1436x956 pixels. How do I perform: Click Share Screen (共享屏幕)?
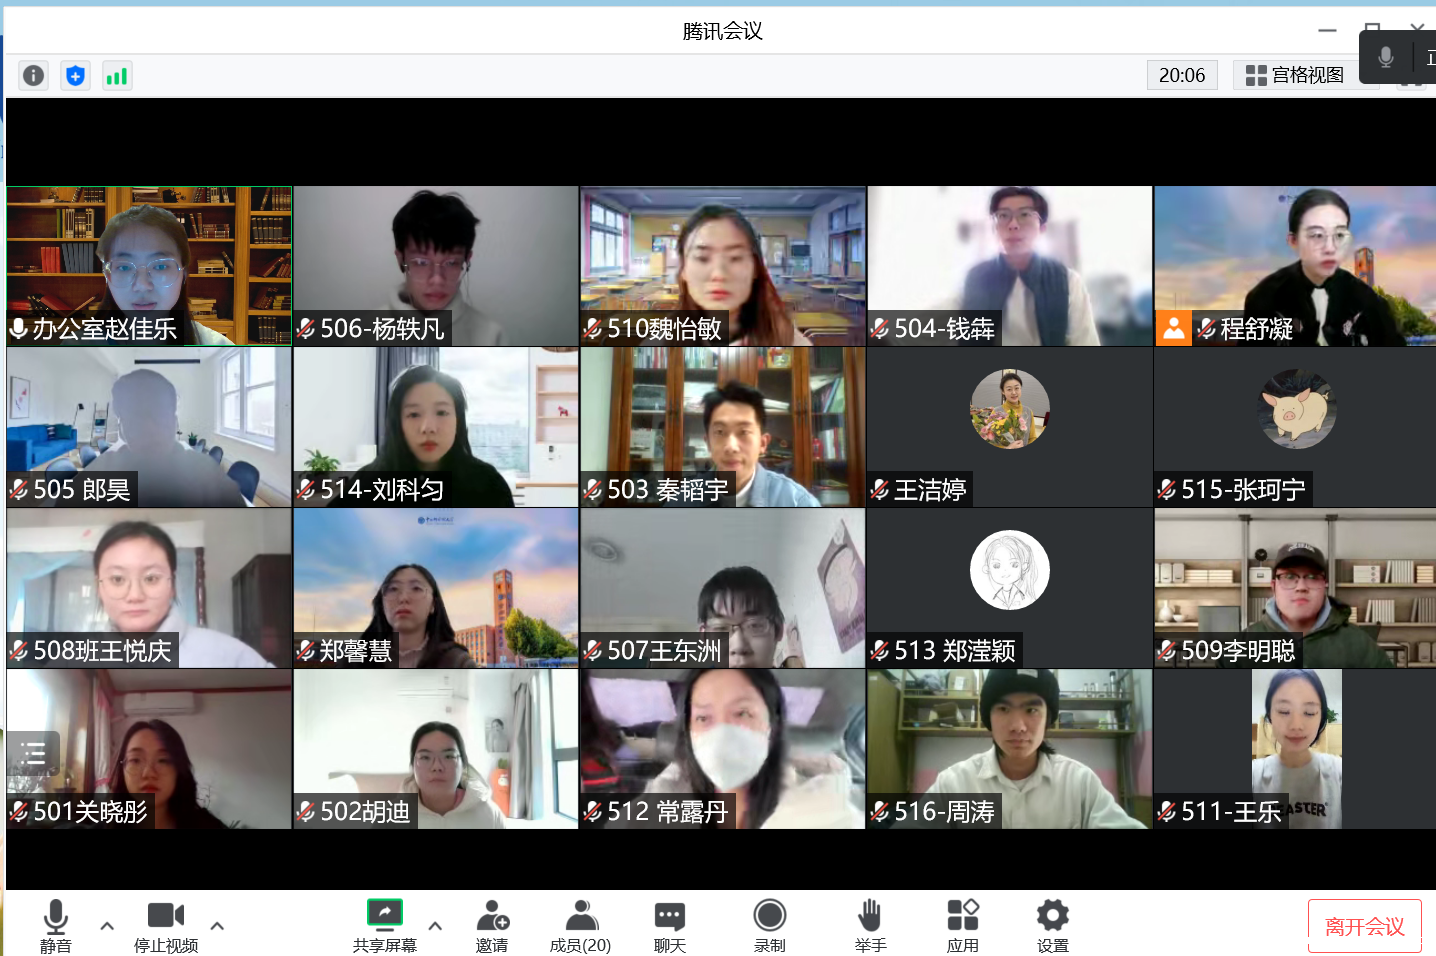[384, 926]
